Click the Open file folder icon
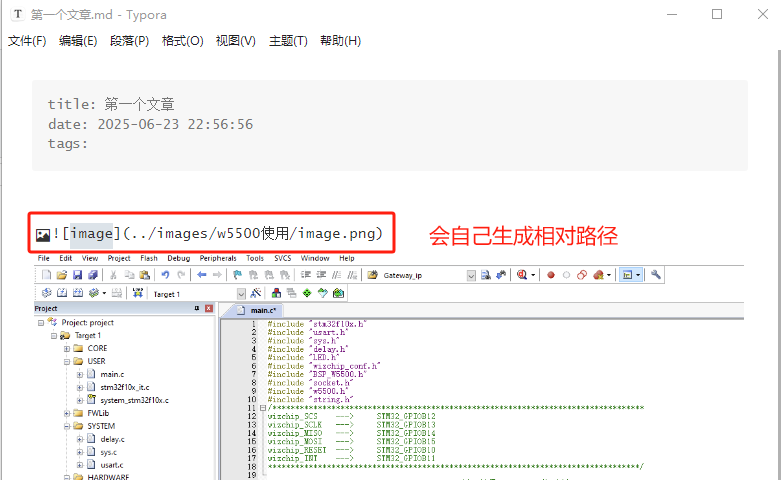The width and height of the screenshot is (781, 480). 62,275
